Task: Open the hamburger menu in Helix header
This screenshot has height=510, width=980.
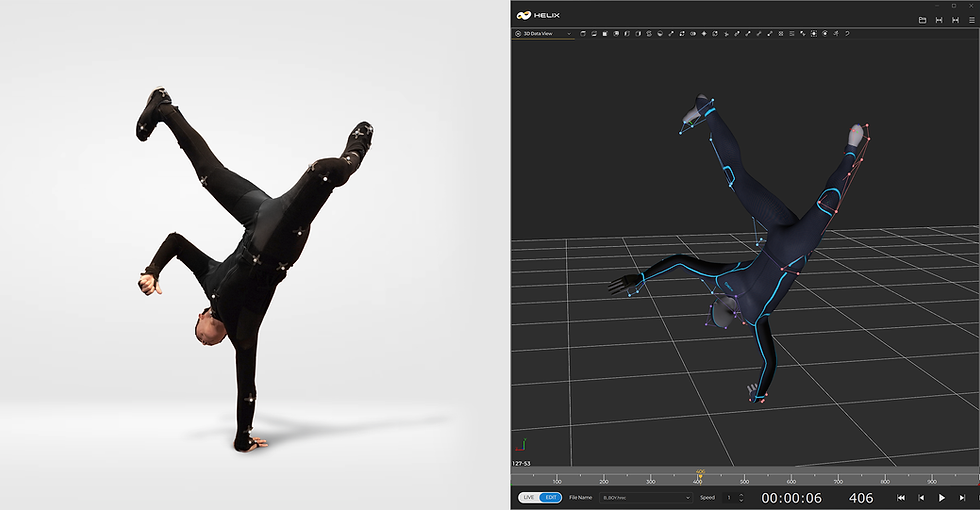Action: (971, 20)
